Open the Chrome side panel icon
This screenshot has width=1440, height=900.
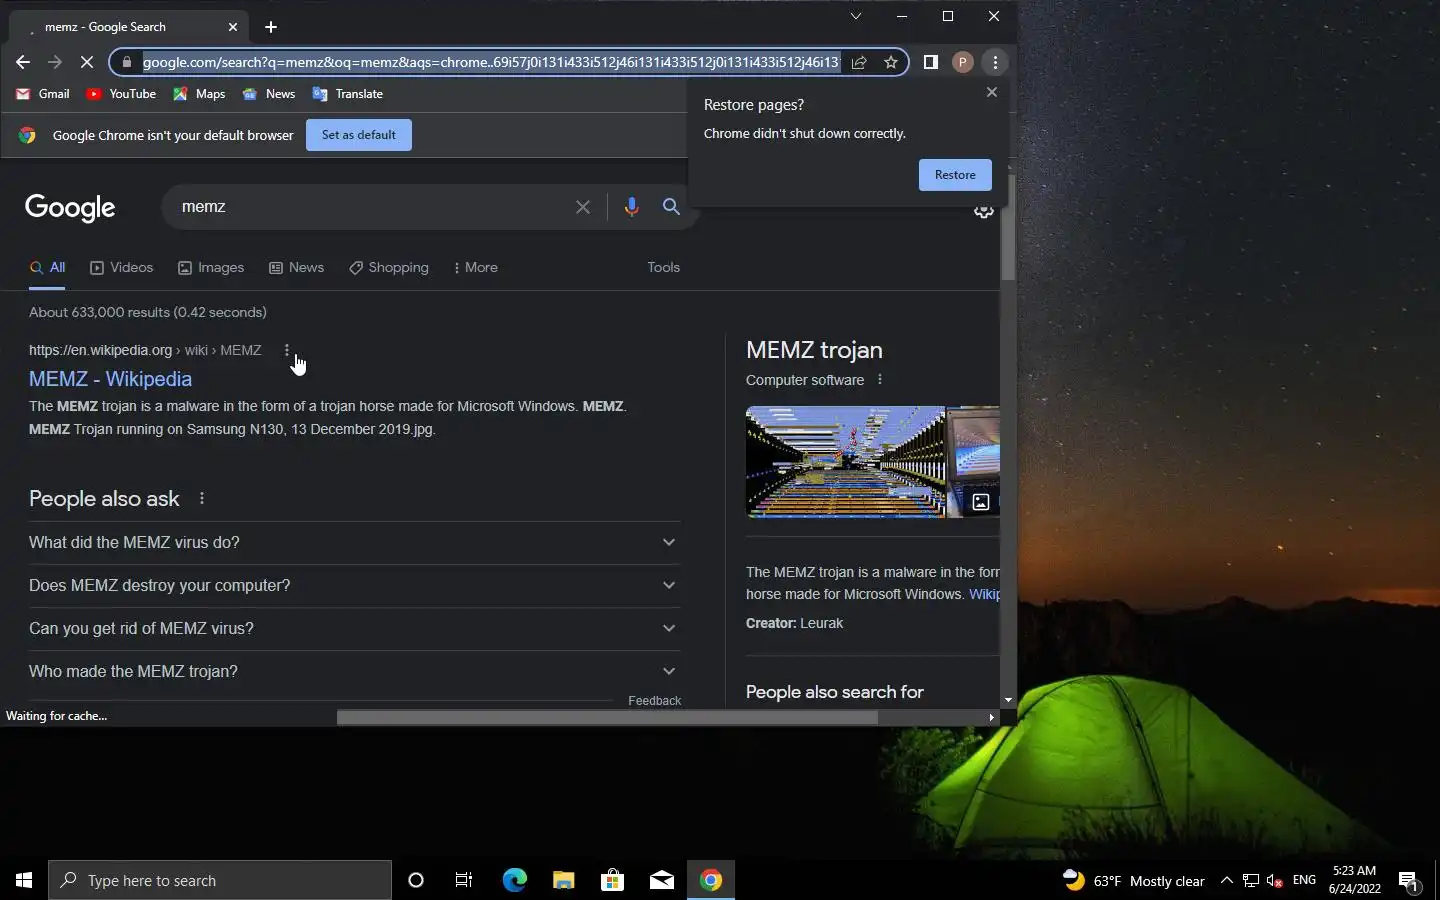(930, 62)
